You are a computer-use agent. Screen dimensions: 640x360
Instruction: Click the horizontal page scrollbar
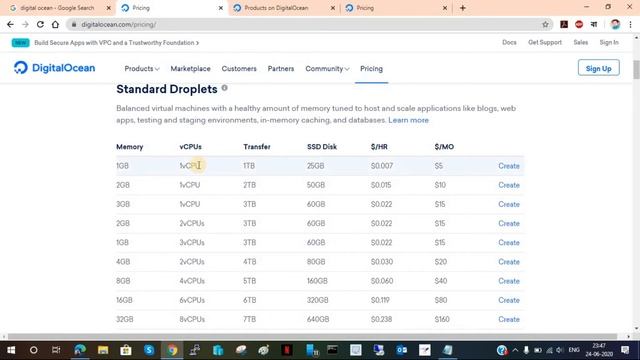[312, 337]
